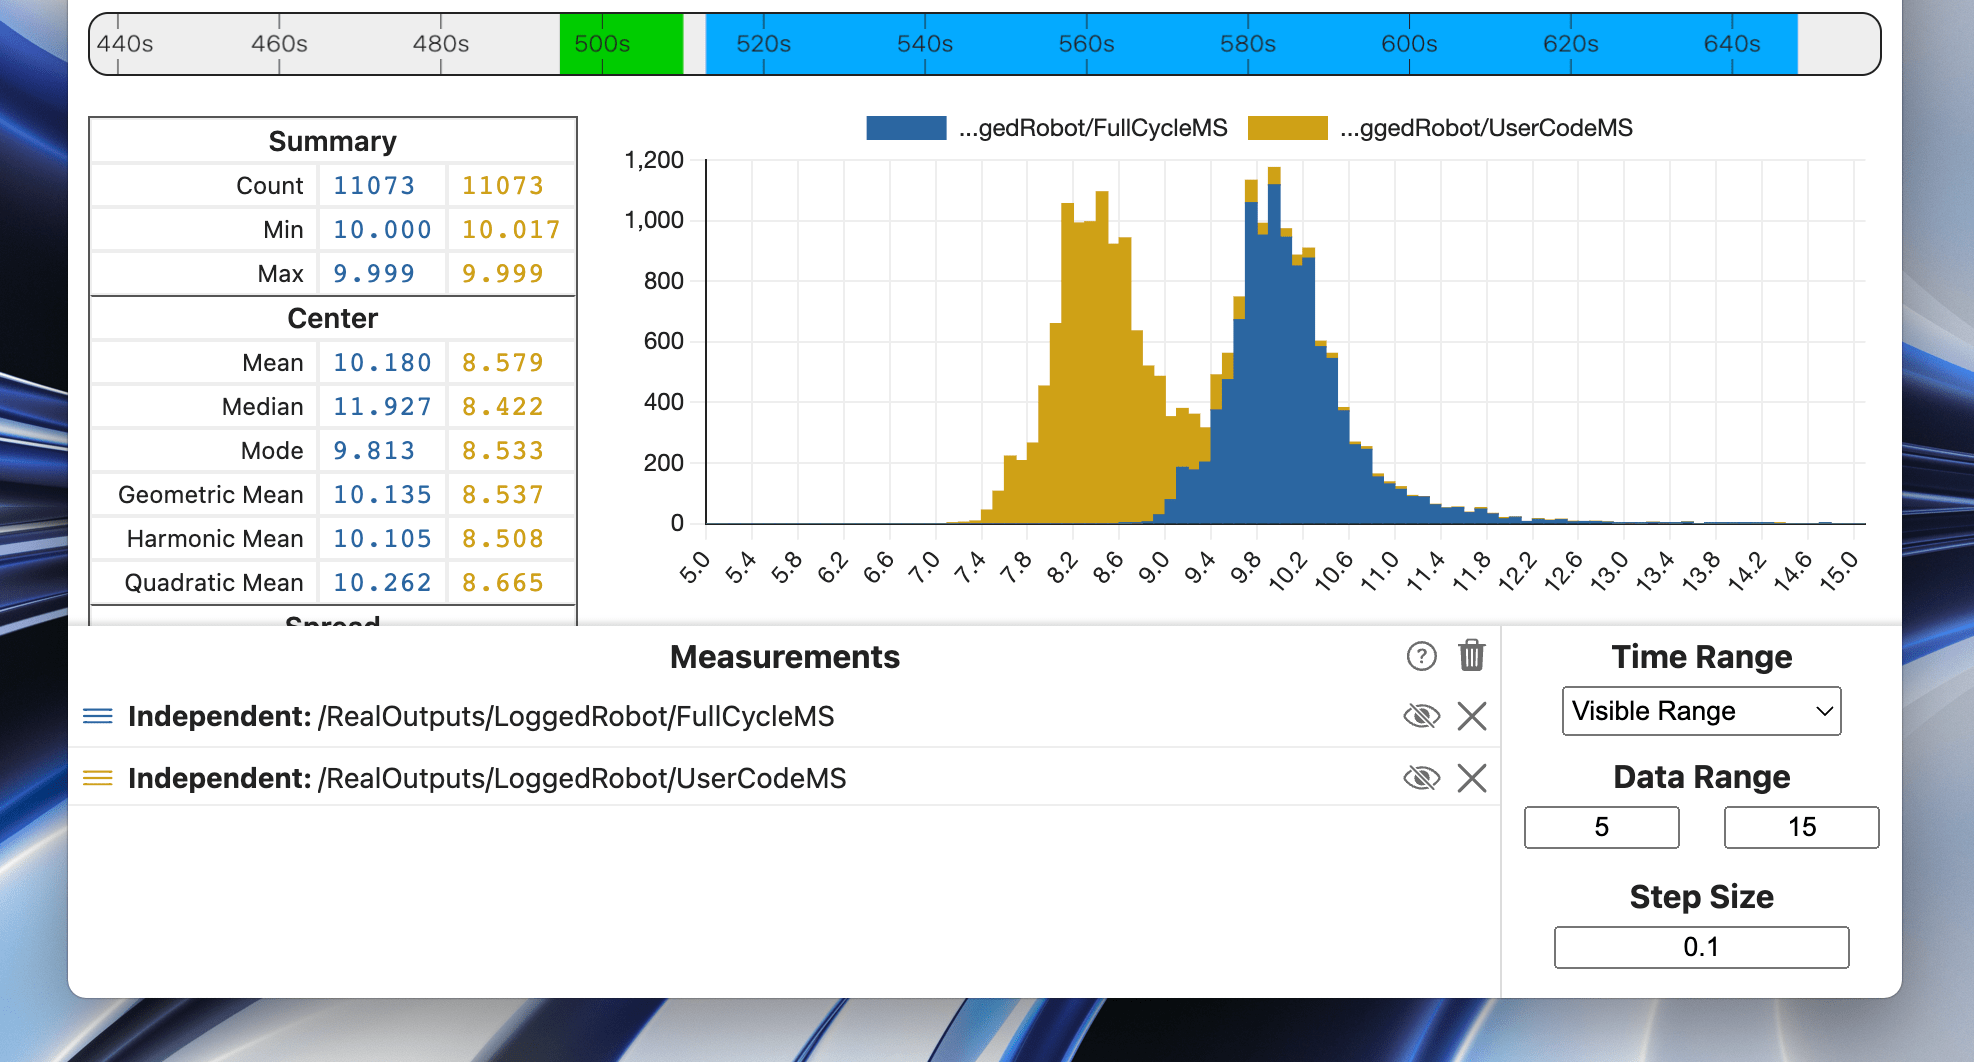This screenshot has width=1974, height=1062.
Task: Toggle the UserCodeMS yellow legend swatch
Action: [1288, 128]
